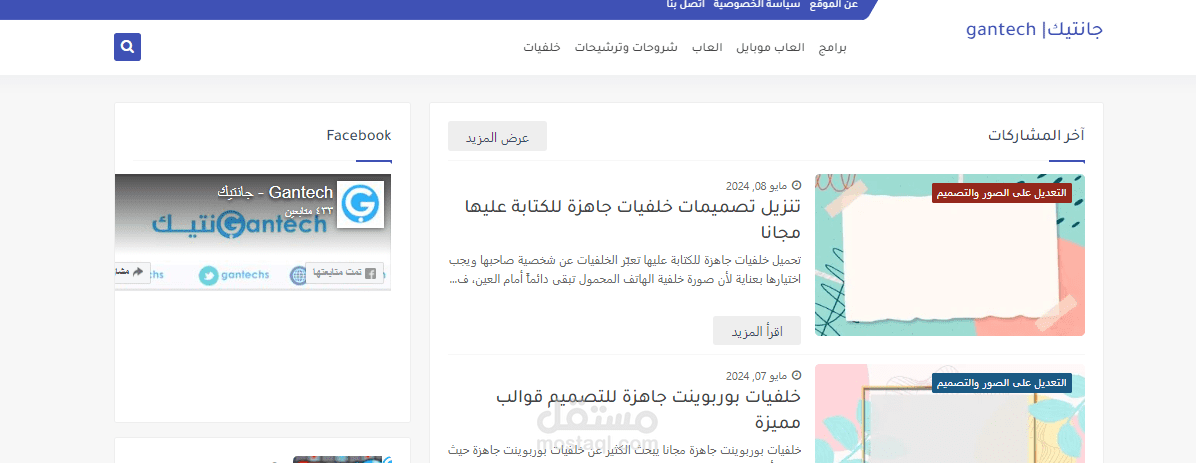Click the clock icon beside مايو 08, 2024
Viewport: 1196px width, 463px height.
[797, 185]
